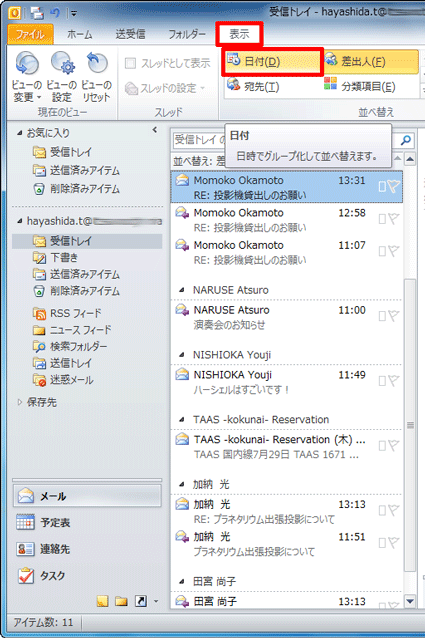
Task: Open Momoko Okamoto message from 12:58
Action: (x=286, y=220)
